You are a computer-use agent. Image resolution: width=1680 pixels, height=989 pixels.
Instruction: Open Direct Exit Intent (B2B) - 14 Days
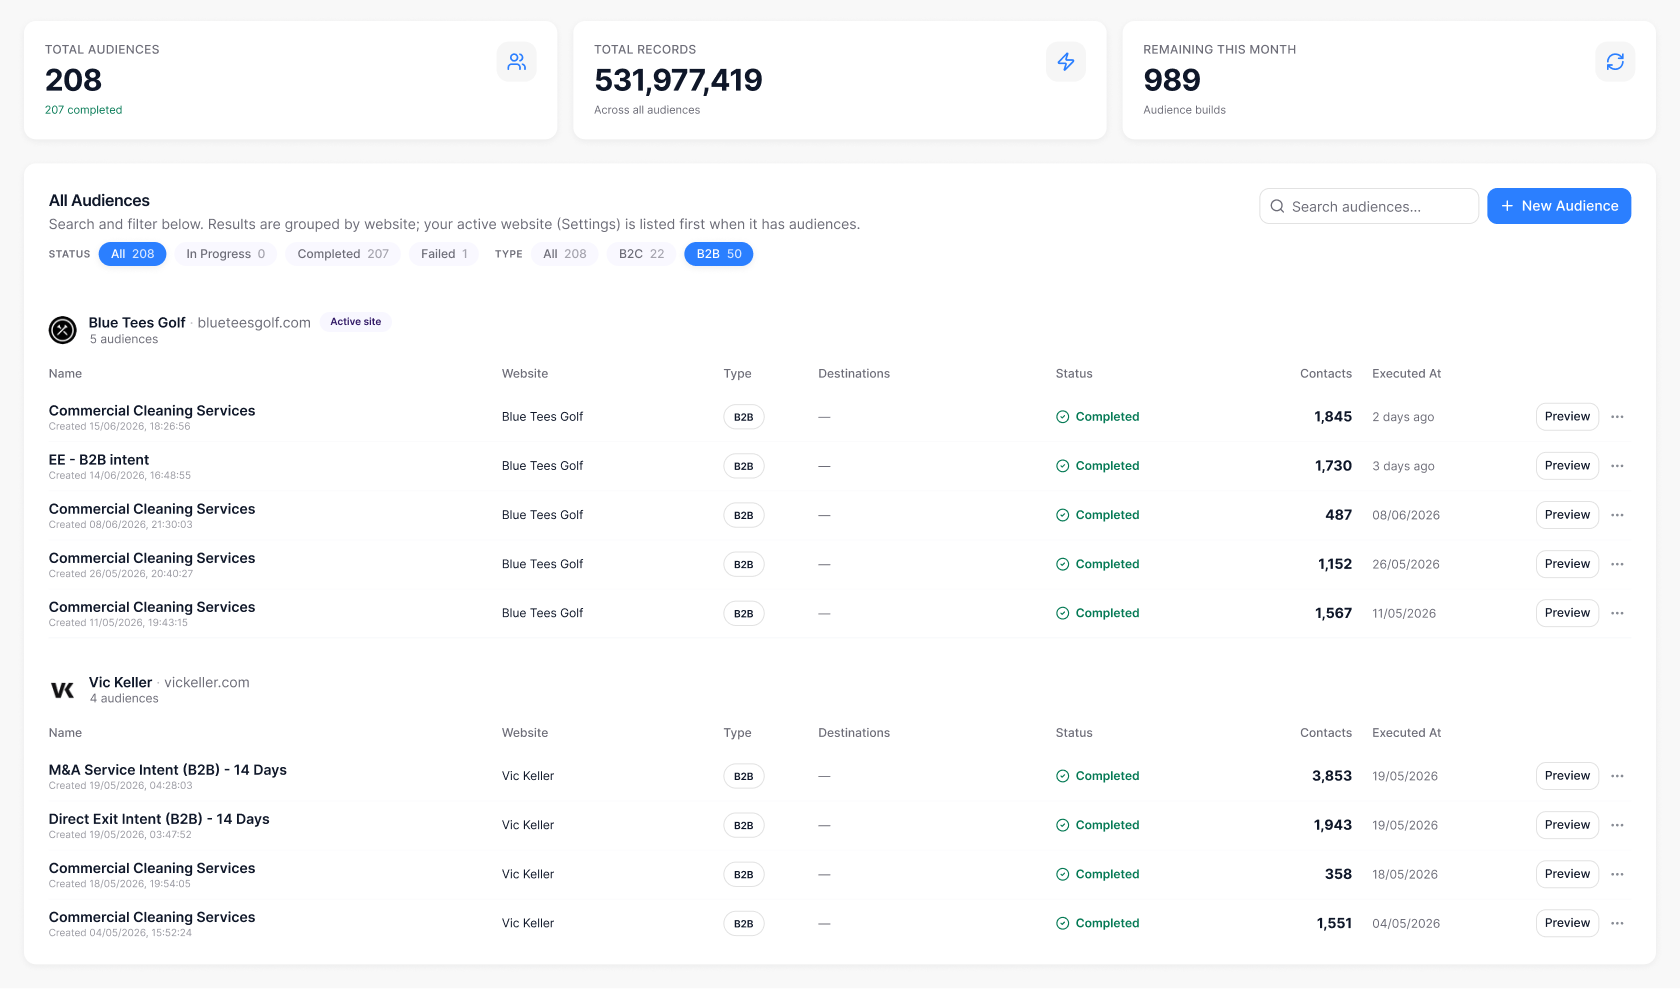point(159,819)
